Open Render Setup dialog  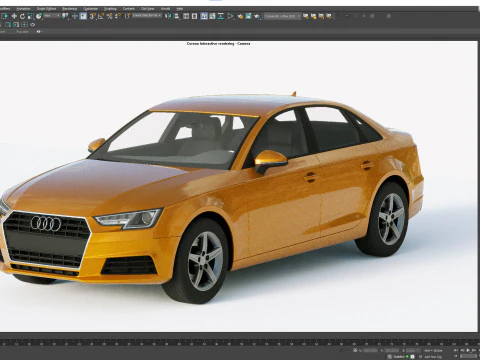pyautogui.click(x=240, y=16)
